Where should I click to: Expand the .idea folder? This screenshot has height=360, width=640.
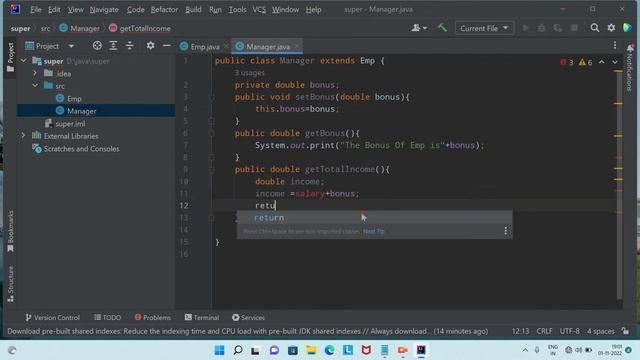[35, 73]
